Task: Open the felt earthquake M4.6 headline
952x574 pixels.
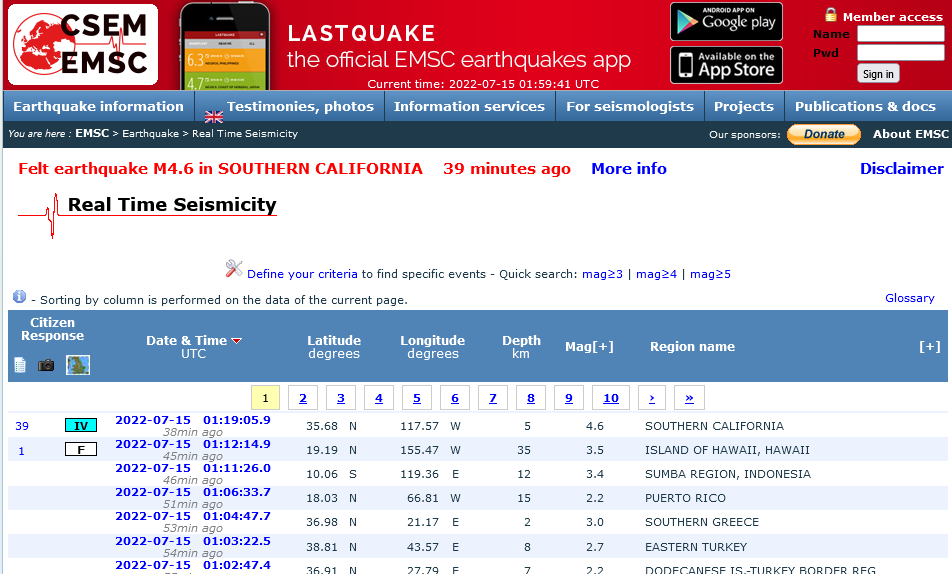Action: pos(220,169)
